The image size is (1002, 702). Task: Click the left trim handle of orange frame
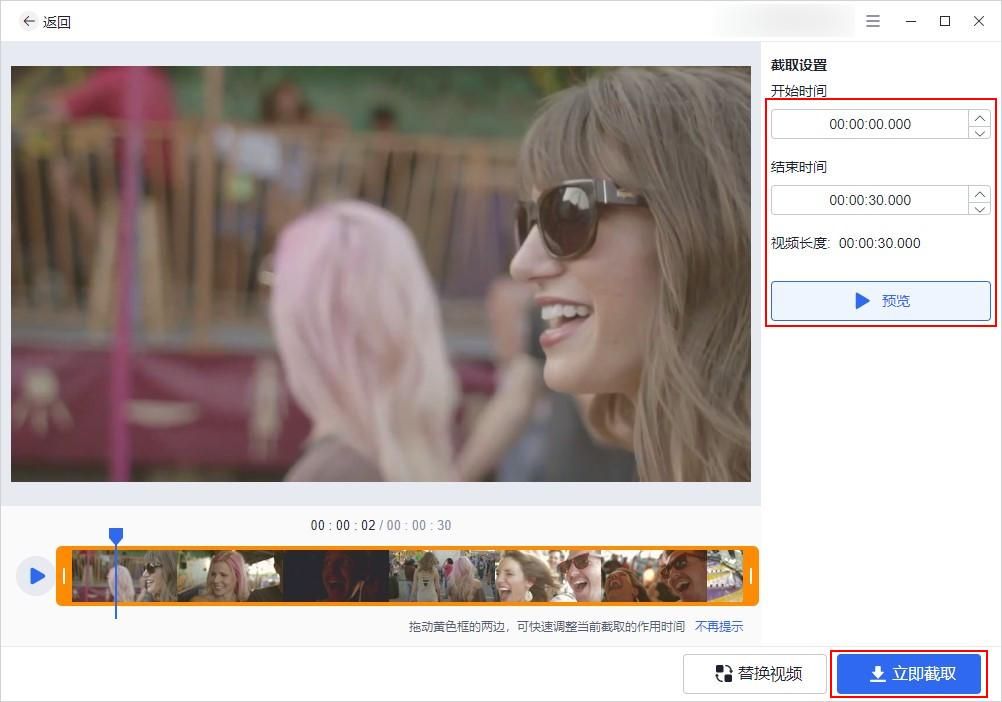[x=64, y=576]
